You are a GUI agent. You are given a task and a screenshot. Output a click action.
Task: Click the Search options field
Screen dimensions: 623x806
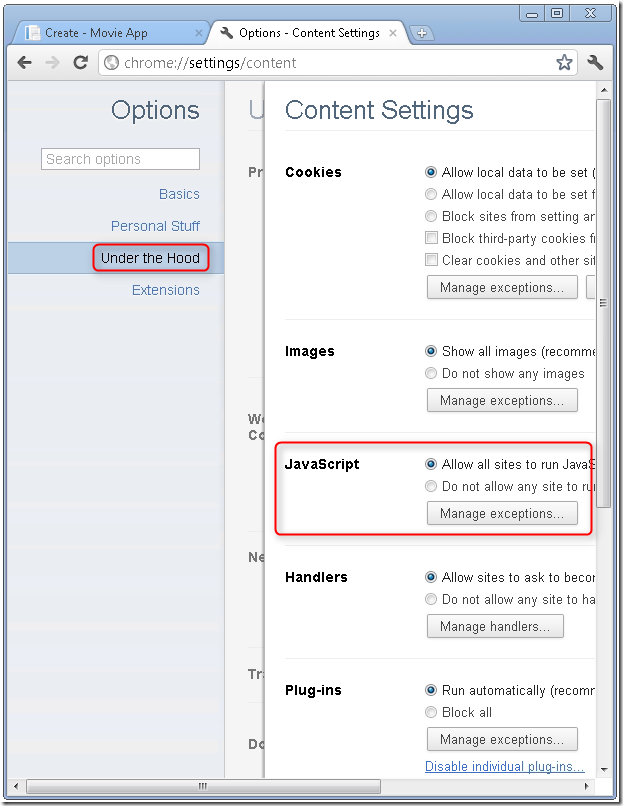pos(121,159)
